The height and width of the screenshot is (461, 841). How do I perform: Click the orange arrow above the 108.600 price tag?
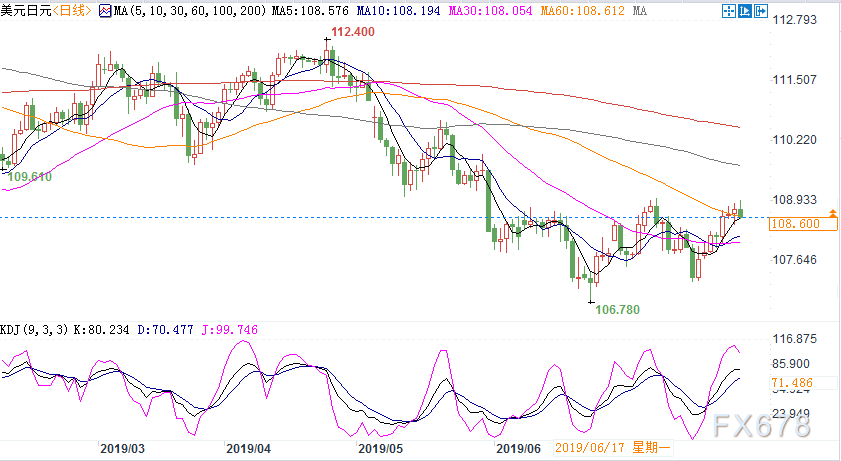click(832, 213)
